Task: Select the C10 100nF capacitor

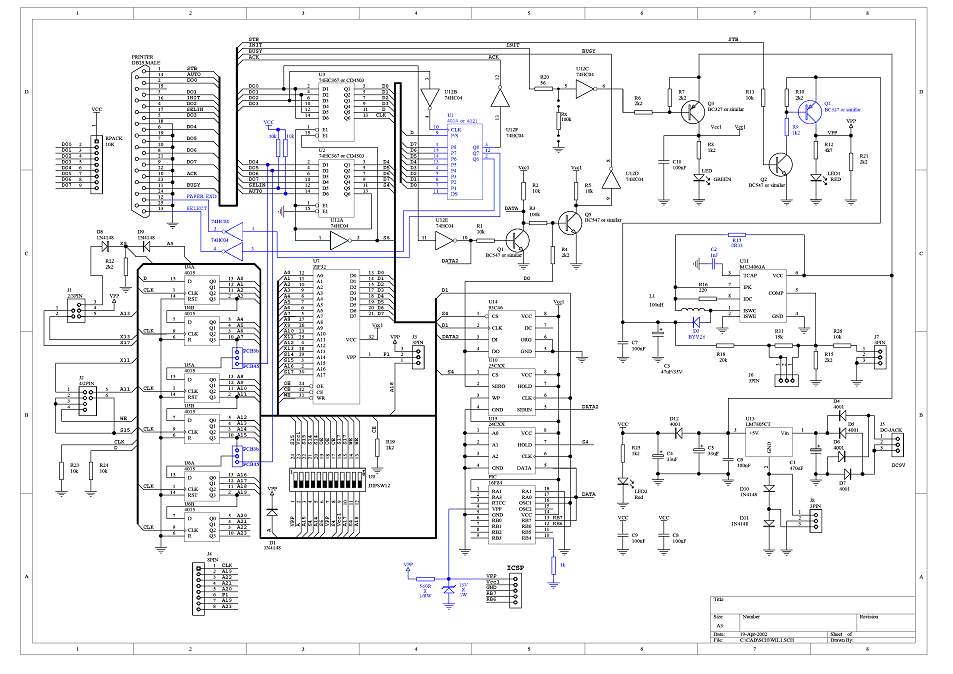Action: [662, 161]
